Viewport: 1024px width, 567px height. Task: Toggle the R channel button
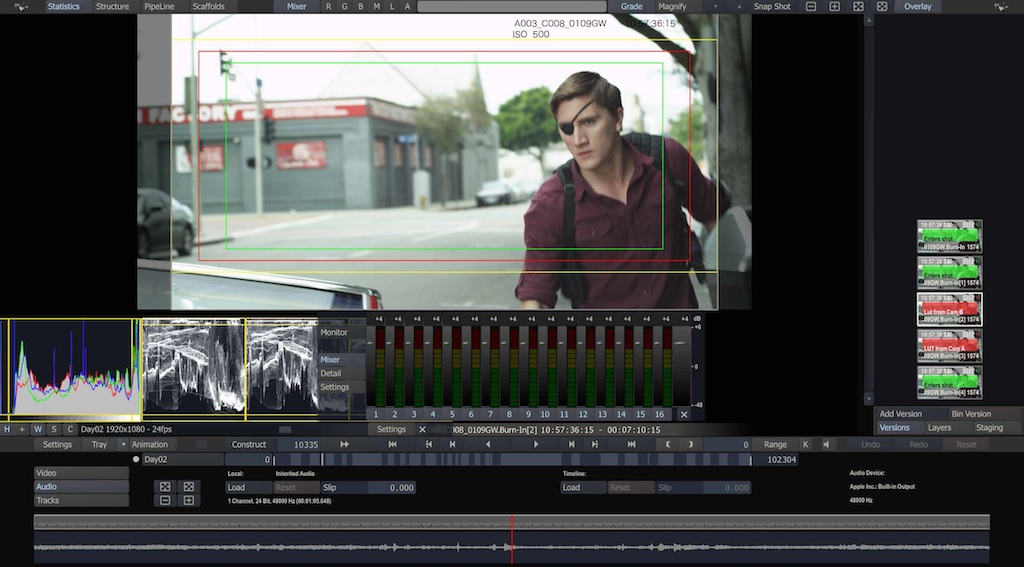(x=329, y=6)
